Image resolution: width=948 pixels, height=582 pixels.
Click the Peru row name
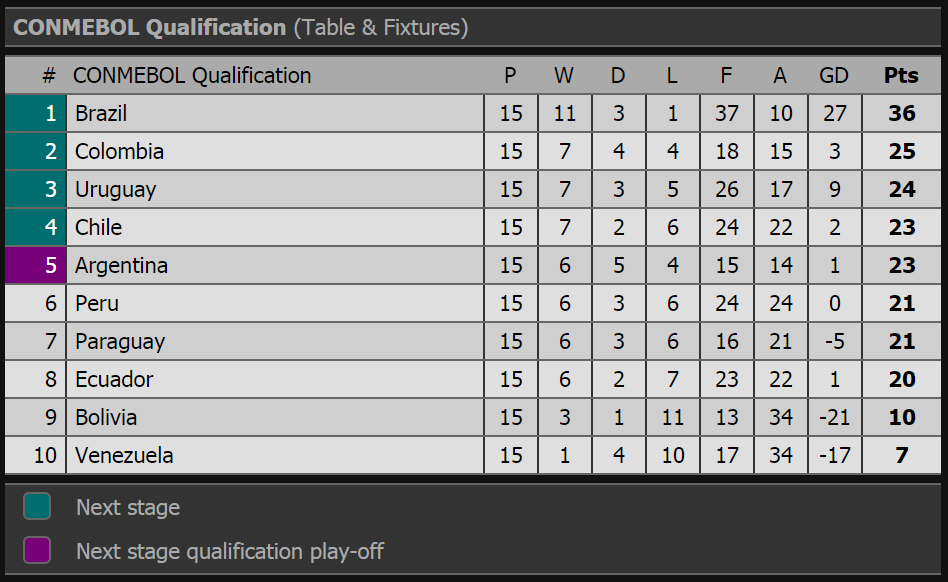click(97, 304)
